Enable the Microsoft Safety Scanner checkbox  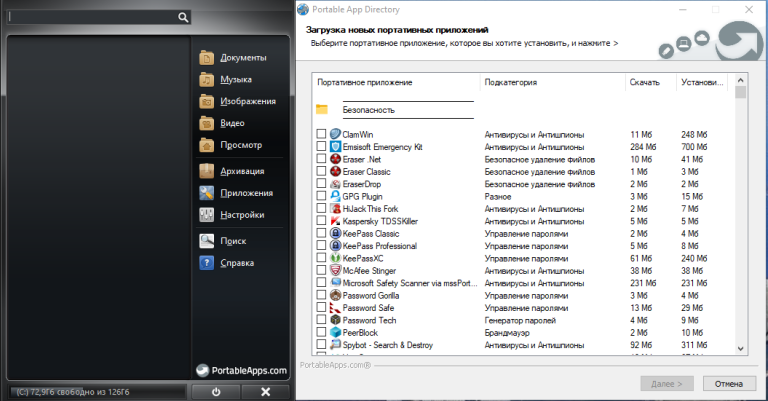pos(321,283)
